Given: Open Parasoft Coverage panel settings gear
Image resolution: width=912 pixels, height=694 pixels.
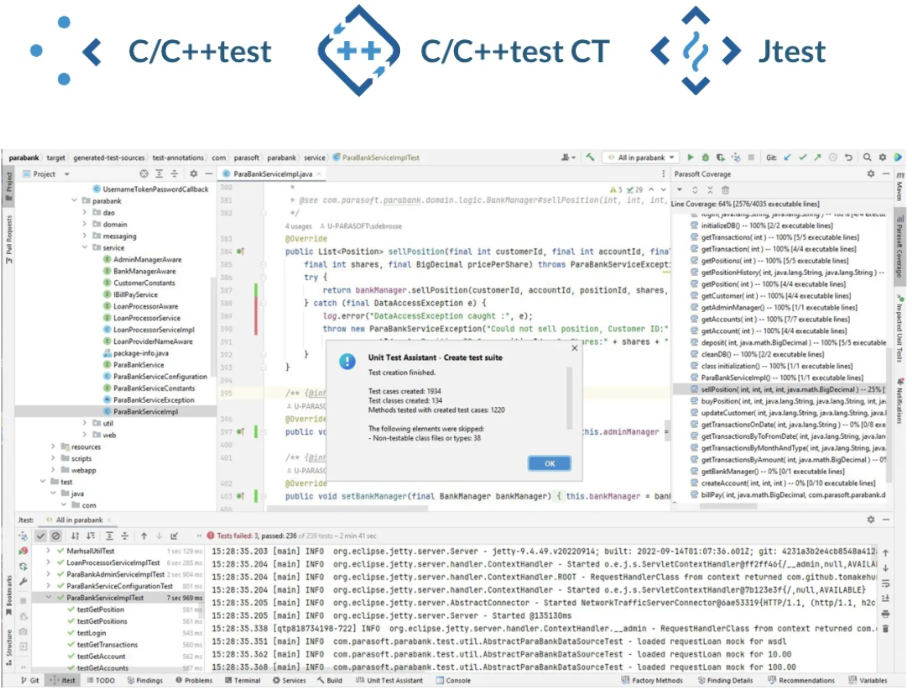Looking at the screenshot, I should (871, 173).
